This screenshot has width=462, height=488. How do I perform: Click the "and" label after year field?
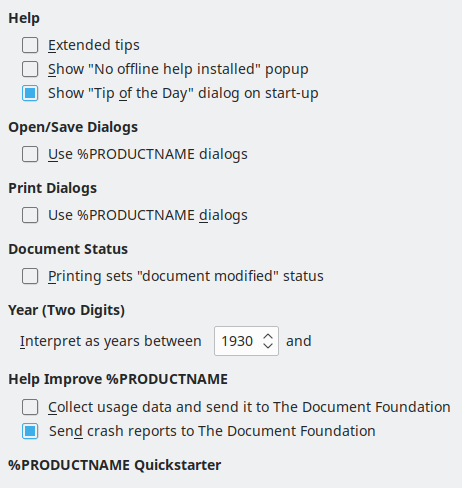point(299,341)
